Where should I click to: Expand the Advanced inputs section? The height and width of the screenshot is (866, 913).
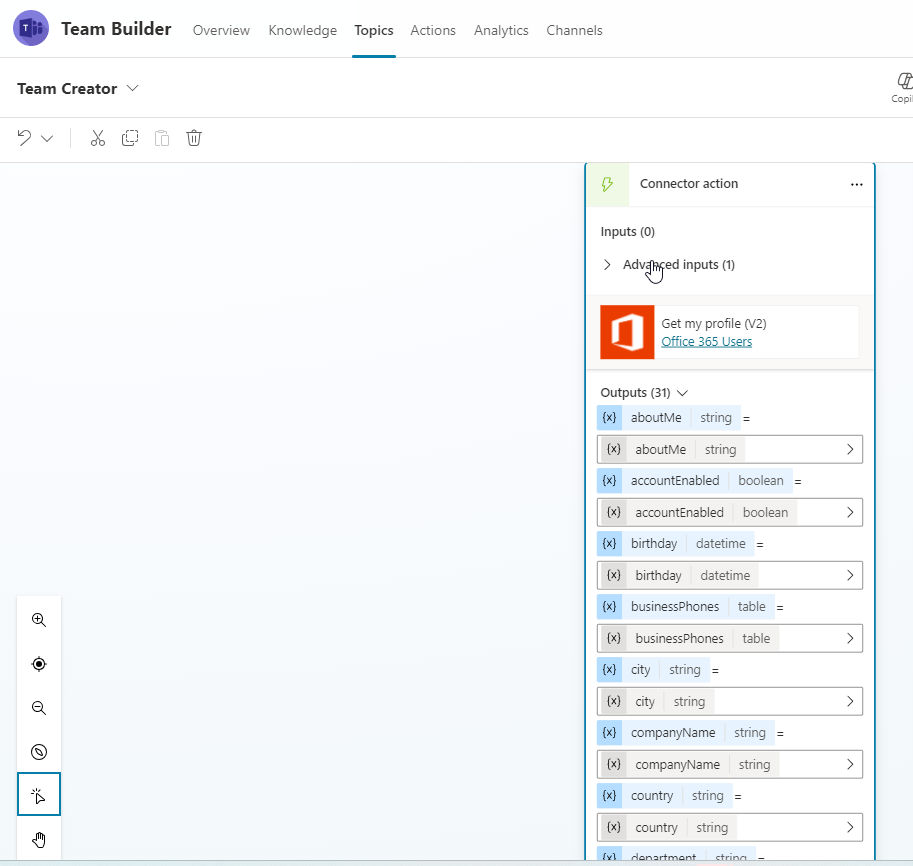[607, 264]
